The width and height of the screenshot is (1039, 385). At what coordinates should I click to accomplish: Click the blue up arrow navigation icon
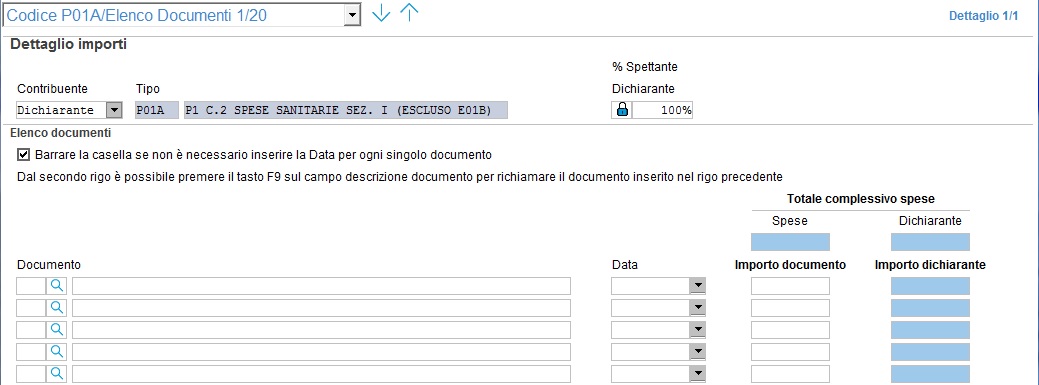click(410, 13)
